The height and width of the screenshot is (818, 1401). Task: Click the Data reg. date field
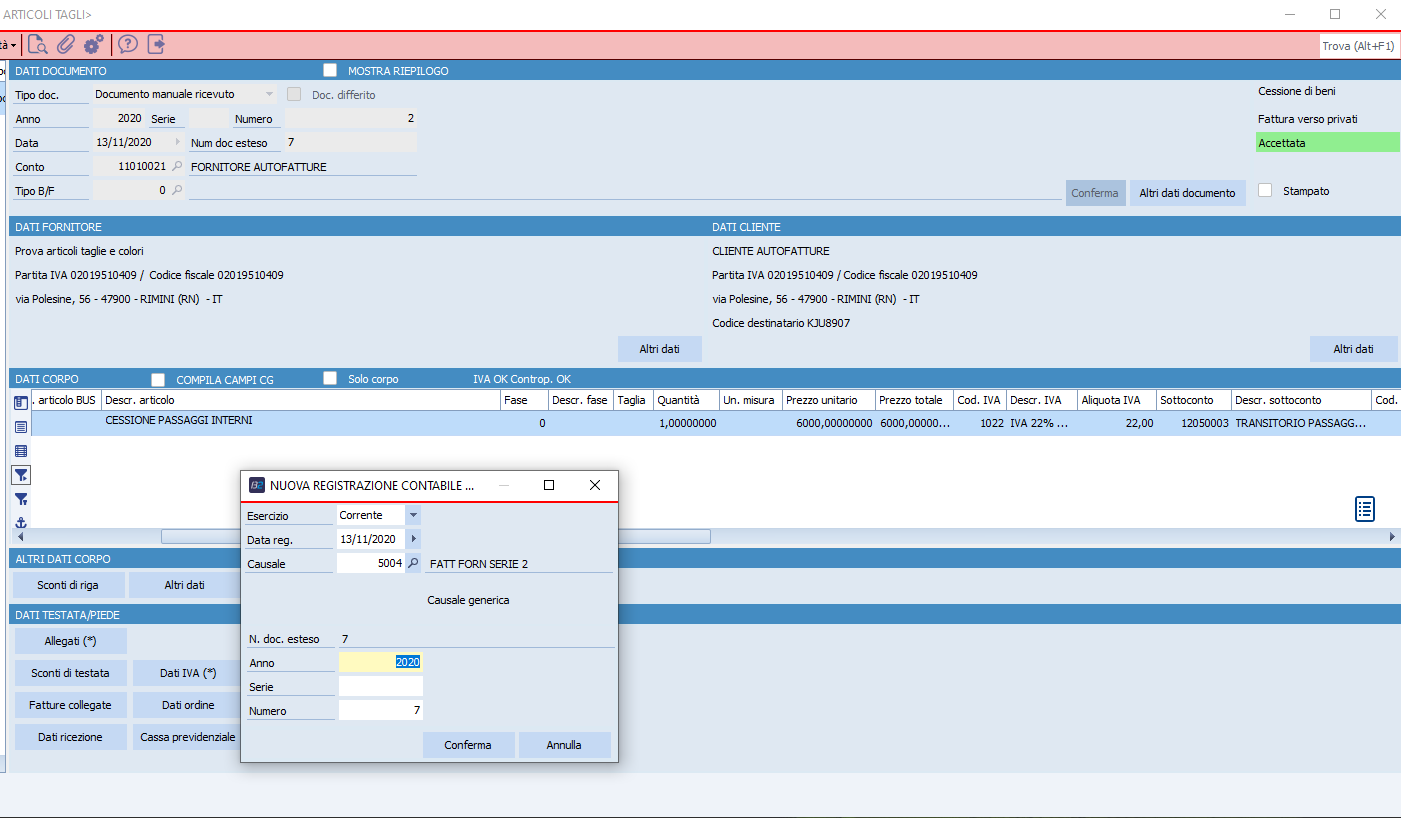click(x=371, y=539)
